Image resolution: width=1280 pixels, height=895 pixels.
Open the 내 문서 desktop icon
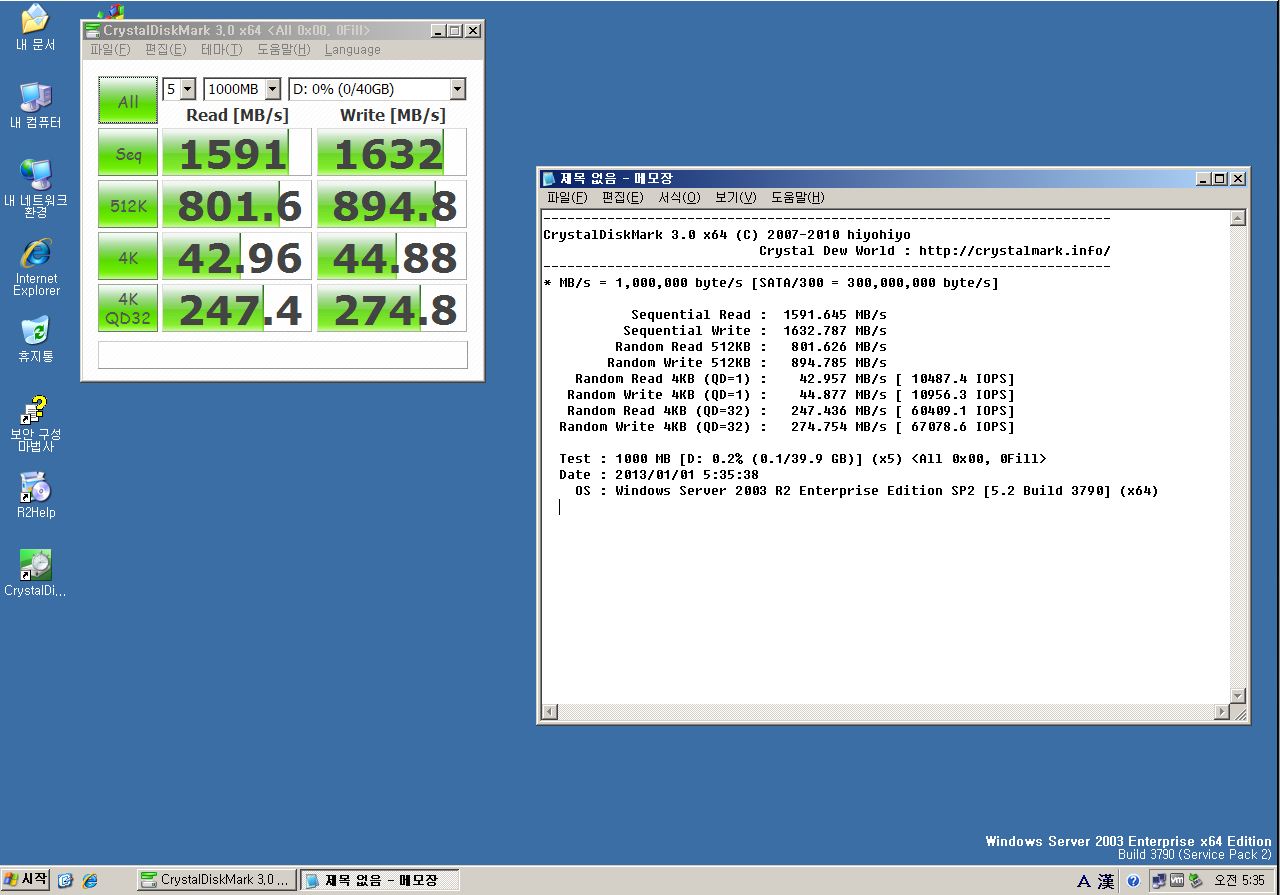point(35,27)
